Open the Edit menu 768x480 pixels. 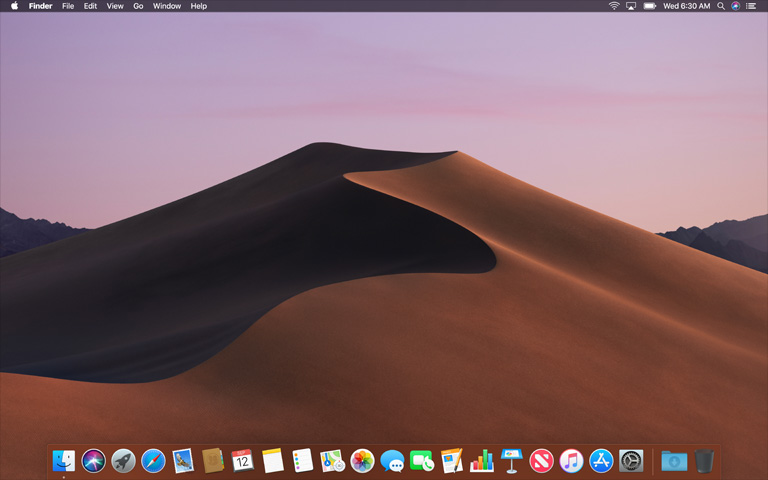[90, 6]
